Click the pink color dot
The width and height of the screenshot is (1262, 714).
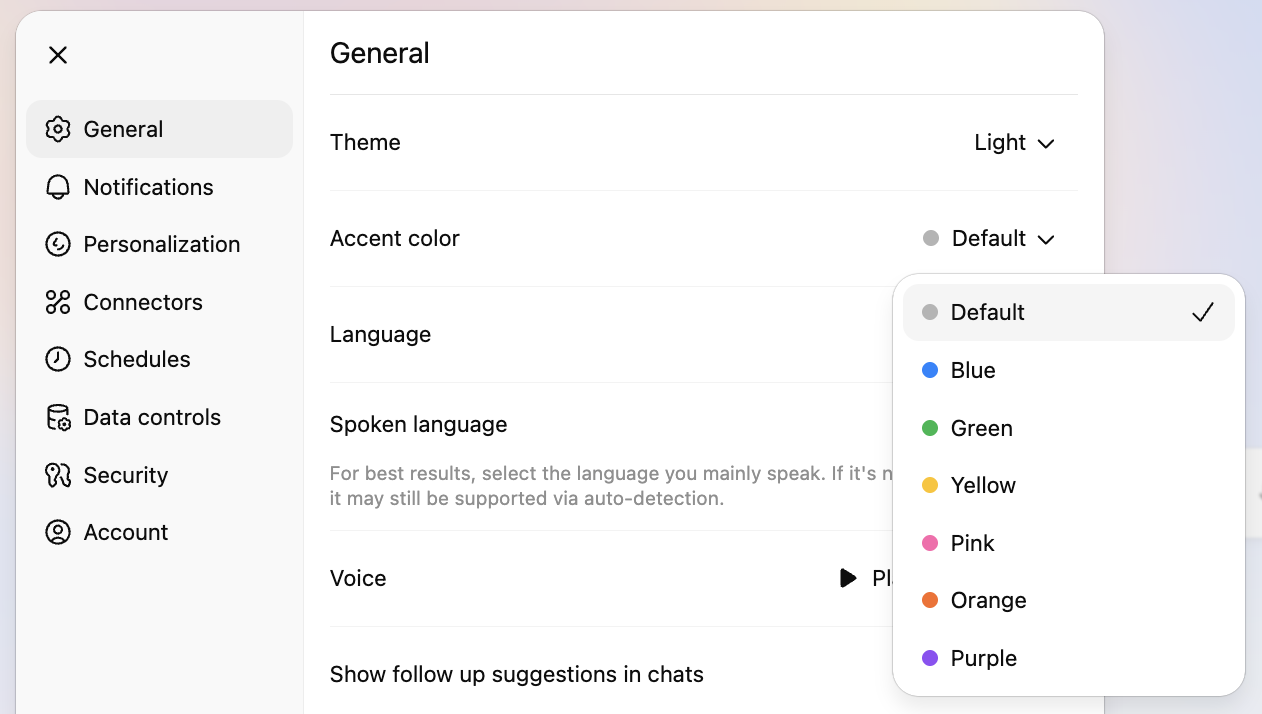930,543
